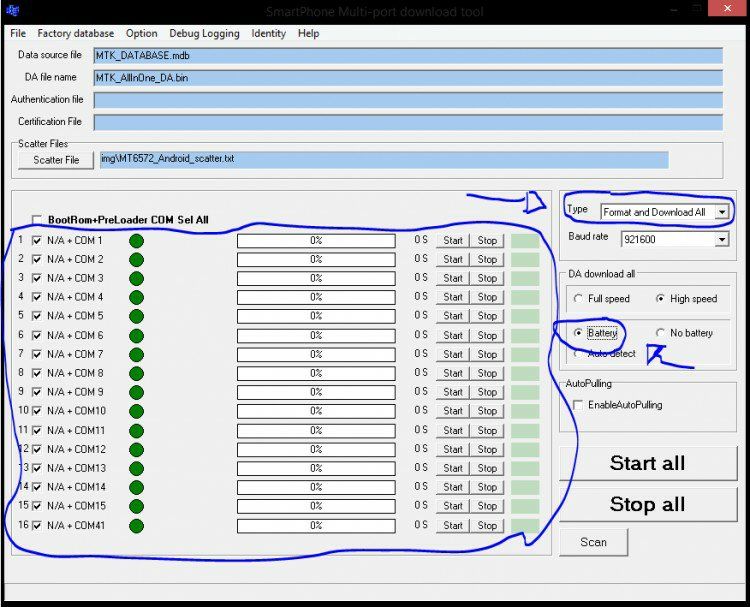Click the green status light for COM 5
The image size is (750, 607).
(x=136, y=316)
